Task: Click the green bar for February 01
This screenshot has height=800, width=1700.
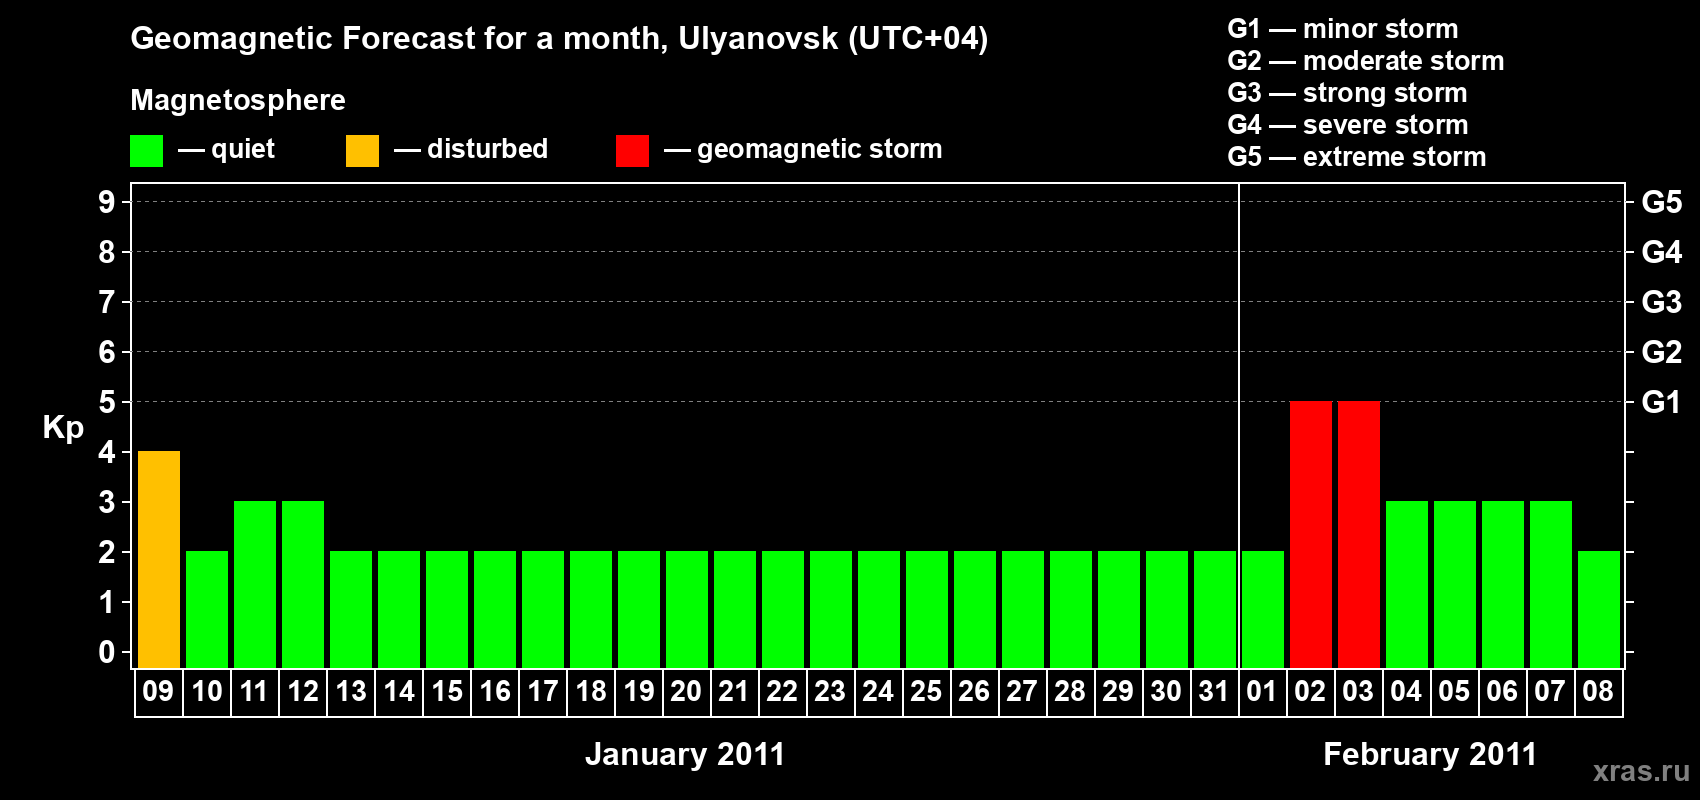Action: [x=1263, y=609]
